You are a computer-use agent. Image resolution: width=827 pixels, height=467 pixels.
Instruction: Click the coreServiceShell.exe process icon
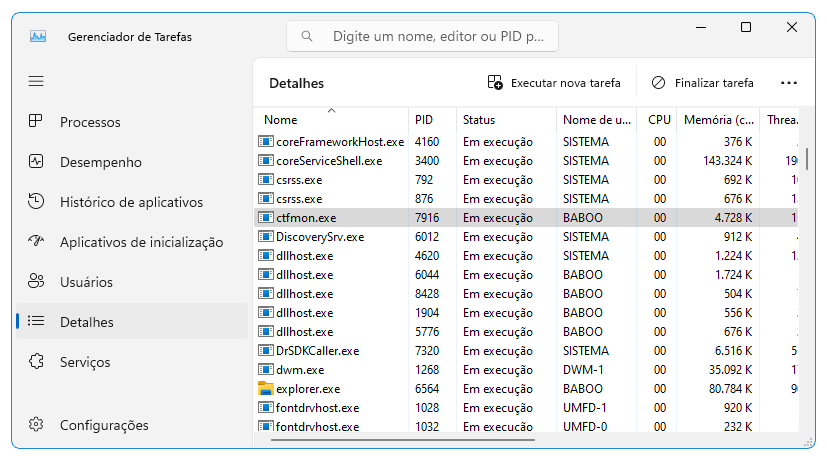[x=266, y=160]
